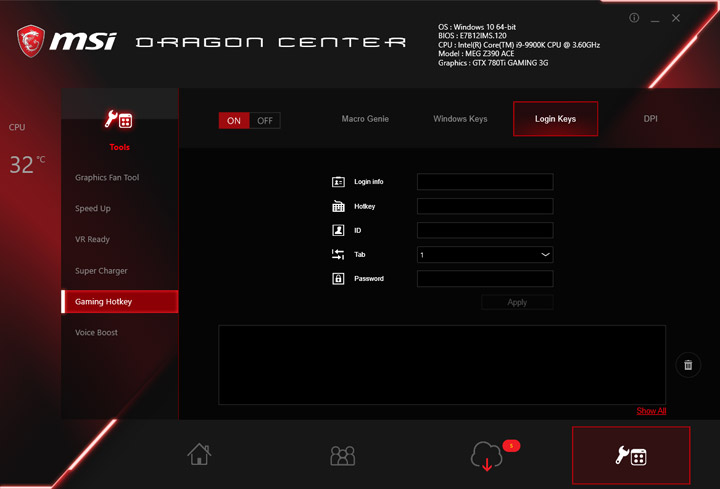The height and width of the screenshot is (489, 720).
Task: Click the Hotkey keyboard icon
Action: click(338, 206)
